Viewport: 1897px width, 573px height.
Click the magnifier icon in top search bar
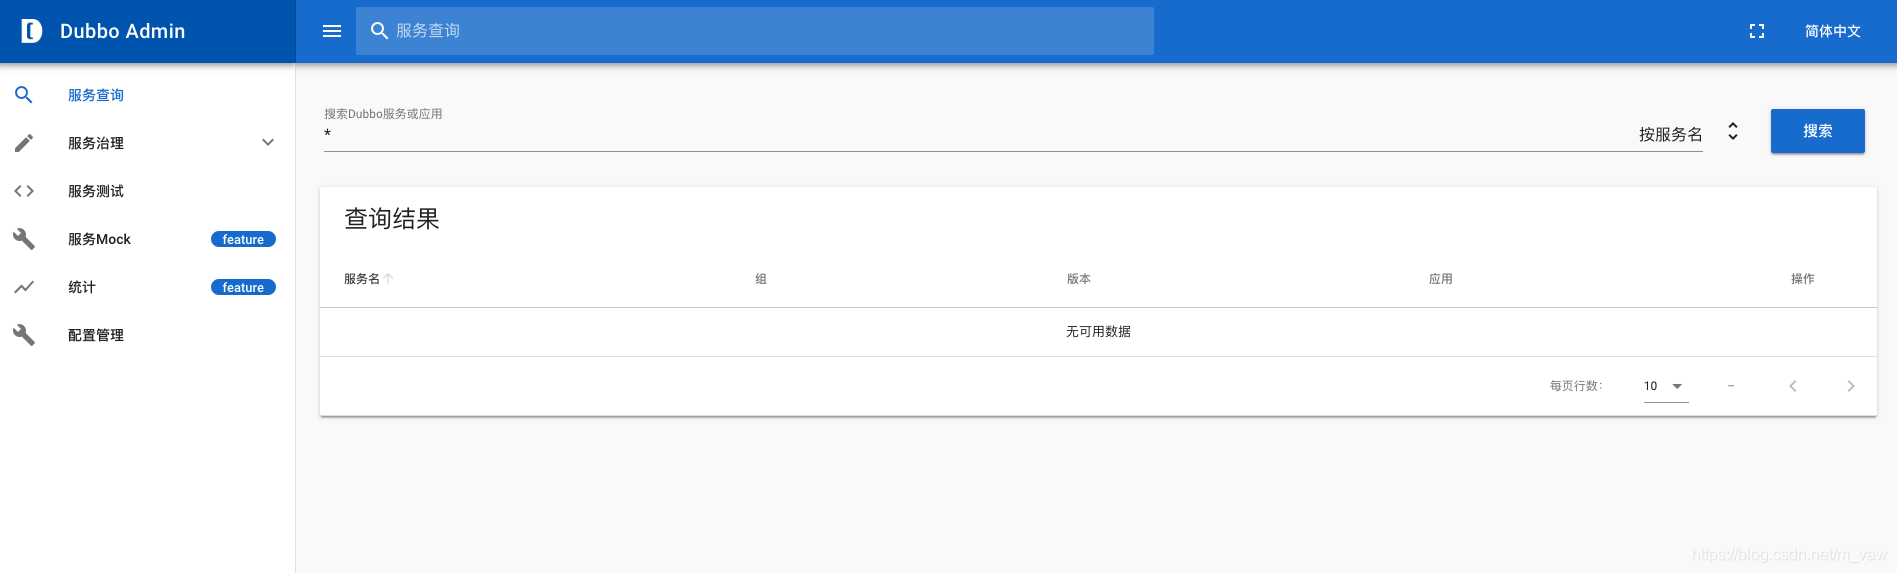379,31
